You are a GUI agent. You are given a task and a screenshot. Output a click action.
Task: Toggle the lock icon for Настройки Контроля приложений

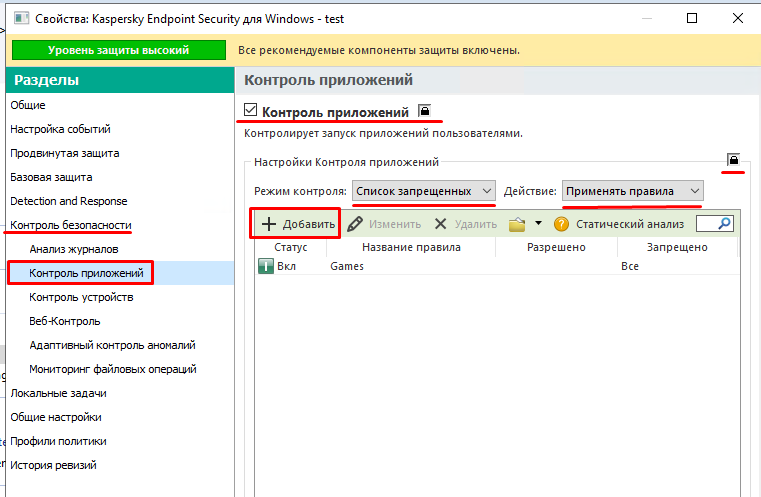[x=733, y=159]
